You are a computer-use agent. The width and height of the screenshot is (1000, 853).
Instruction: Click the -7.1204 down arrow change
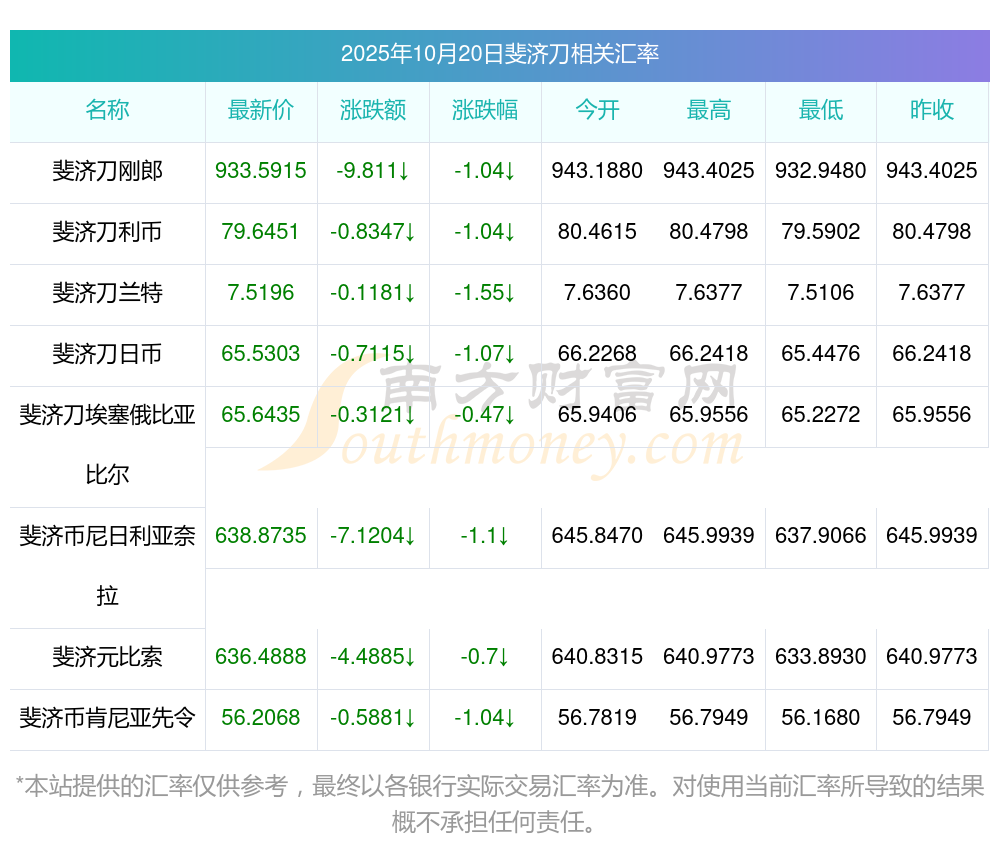pyautogui.click(x=373, y=536)
